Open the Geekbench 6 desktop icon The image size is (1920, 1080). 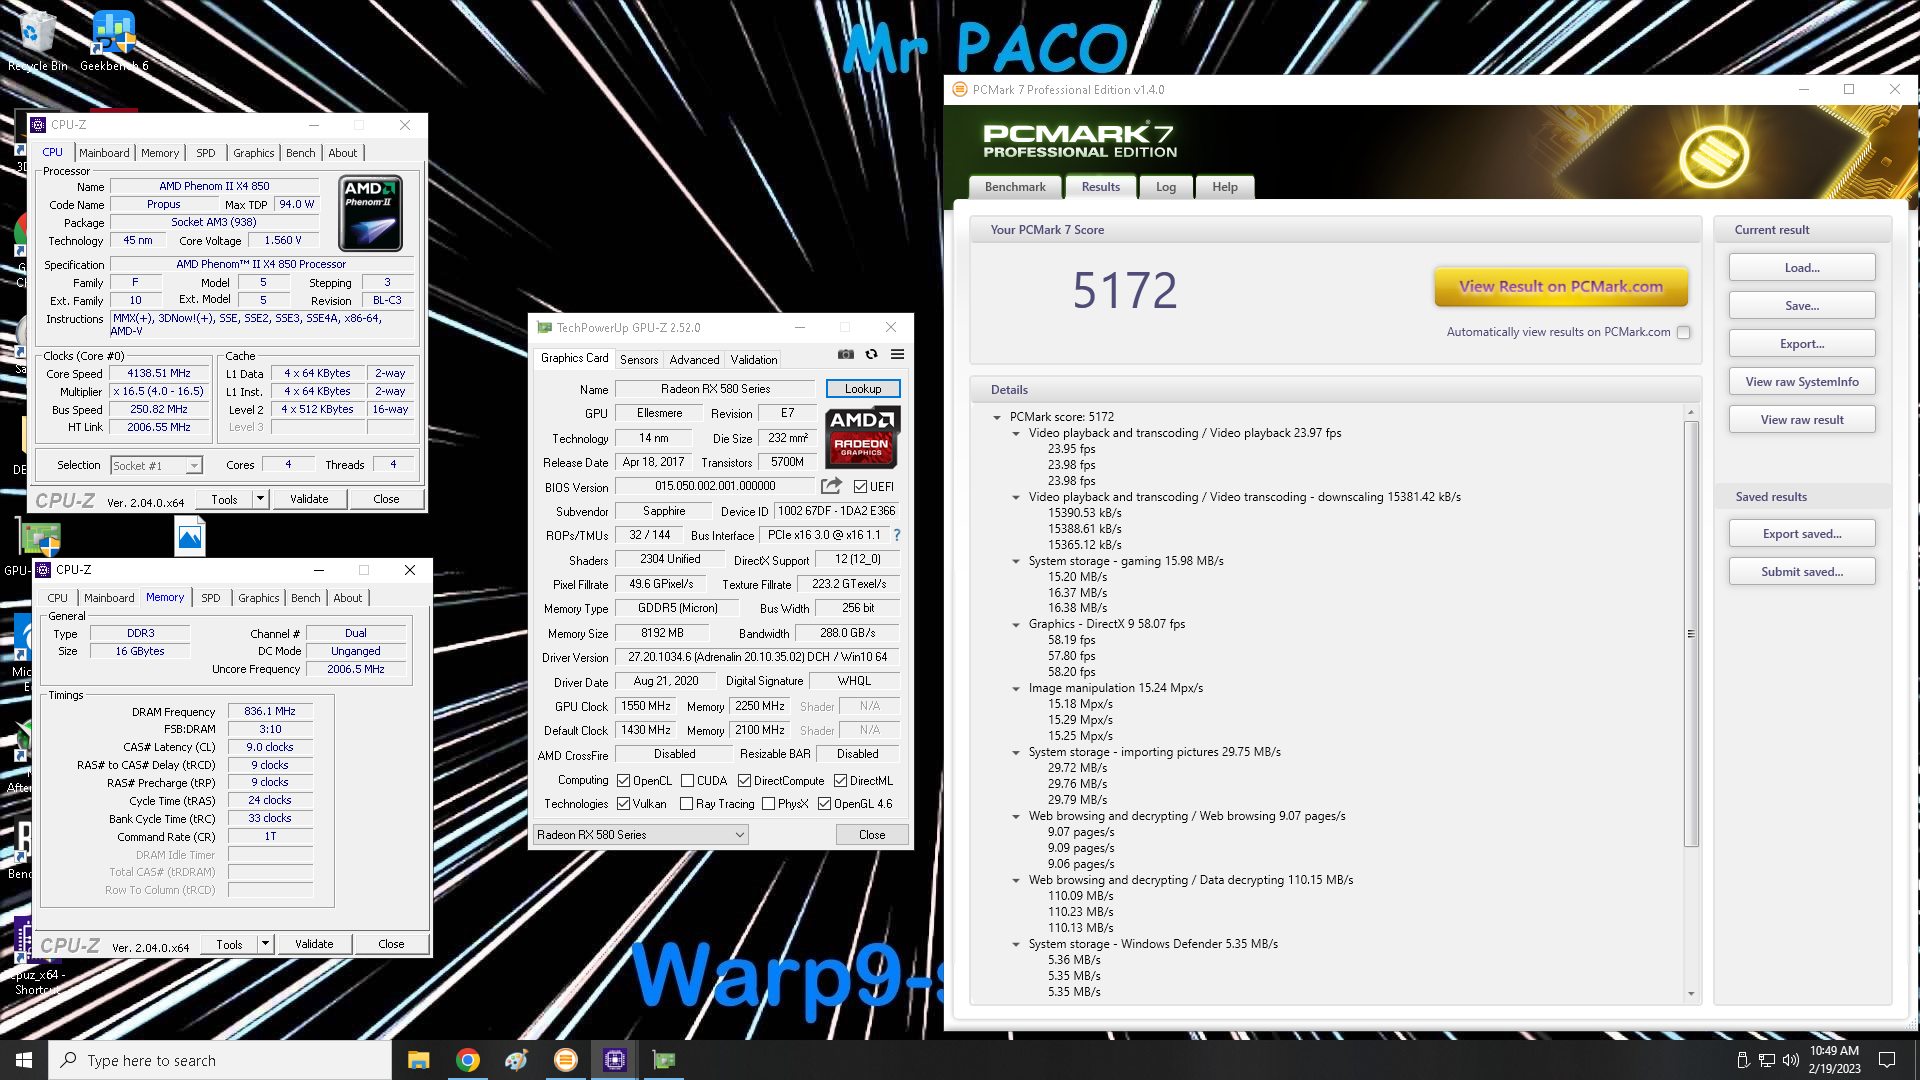point(114,41)
